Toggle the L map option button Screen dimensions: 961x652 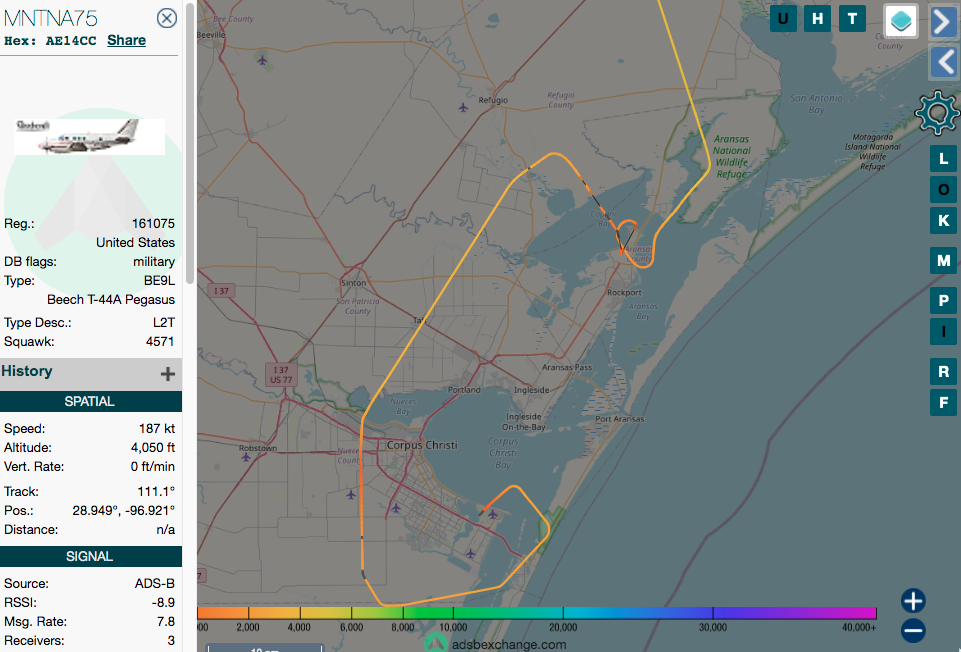click(943, 159)
